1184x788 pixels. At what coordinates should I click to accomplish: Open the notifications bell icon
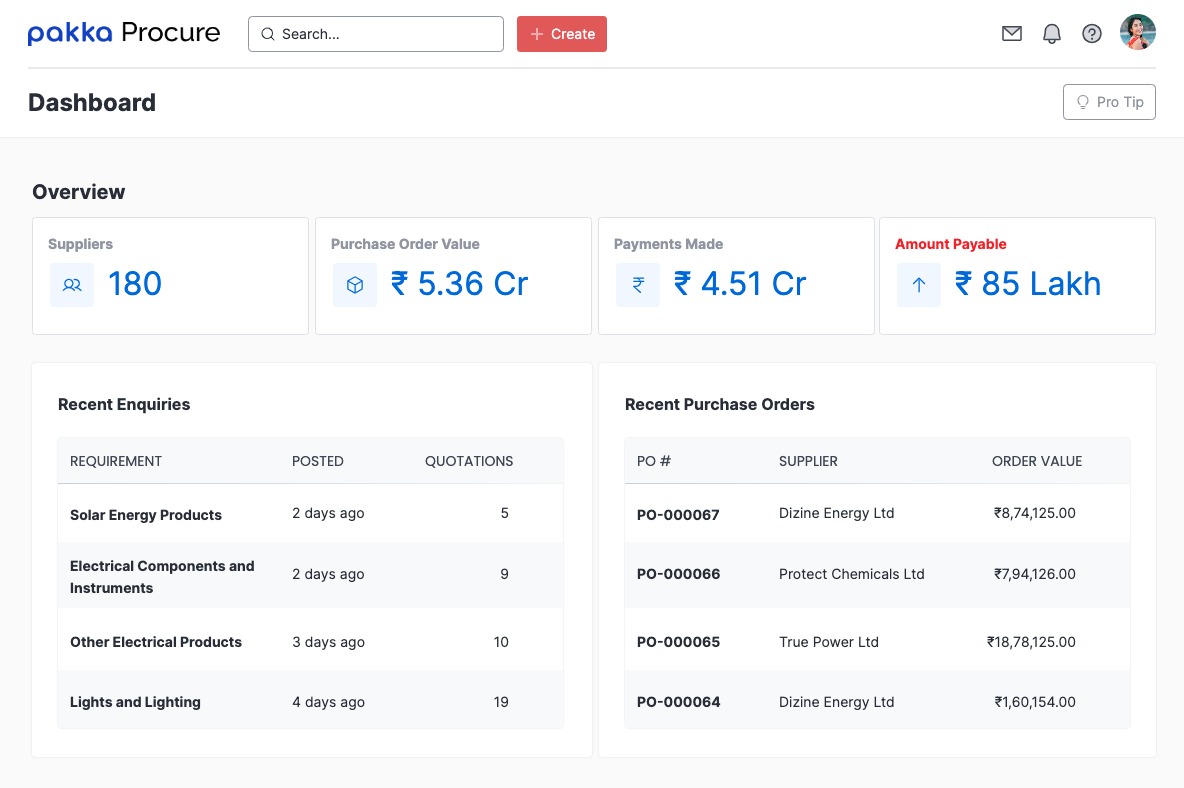(1051, 33)
